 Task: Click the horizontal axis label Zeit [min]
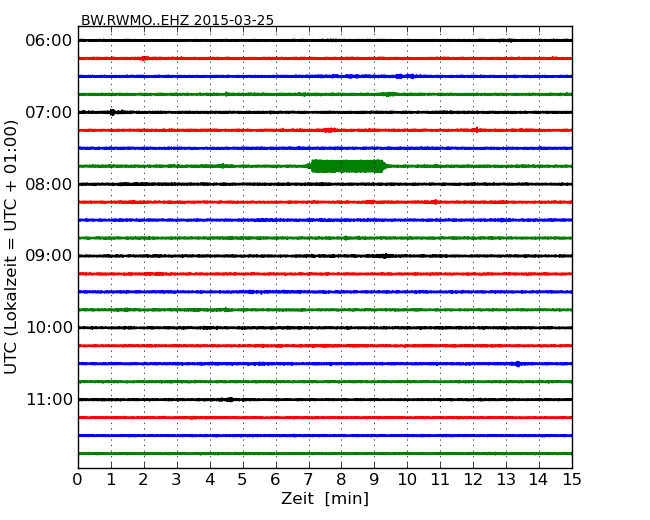[325, 498]
